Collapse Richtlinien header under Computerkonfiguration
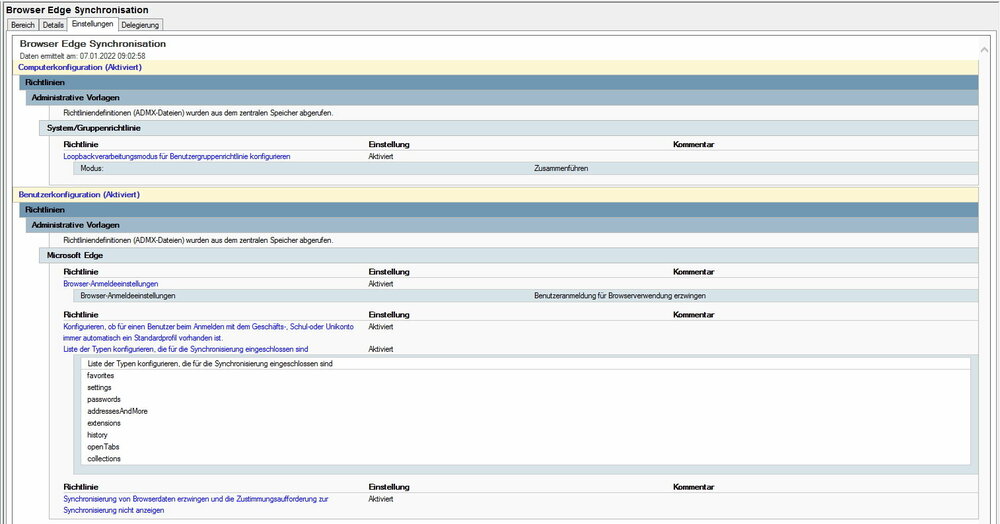The width and height of the screenshot is (1000, 524). (45, 82)
